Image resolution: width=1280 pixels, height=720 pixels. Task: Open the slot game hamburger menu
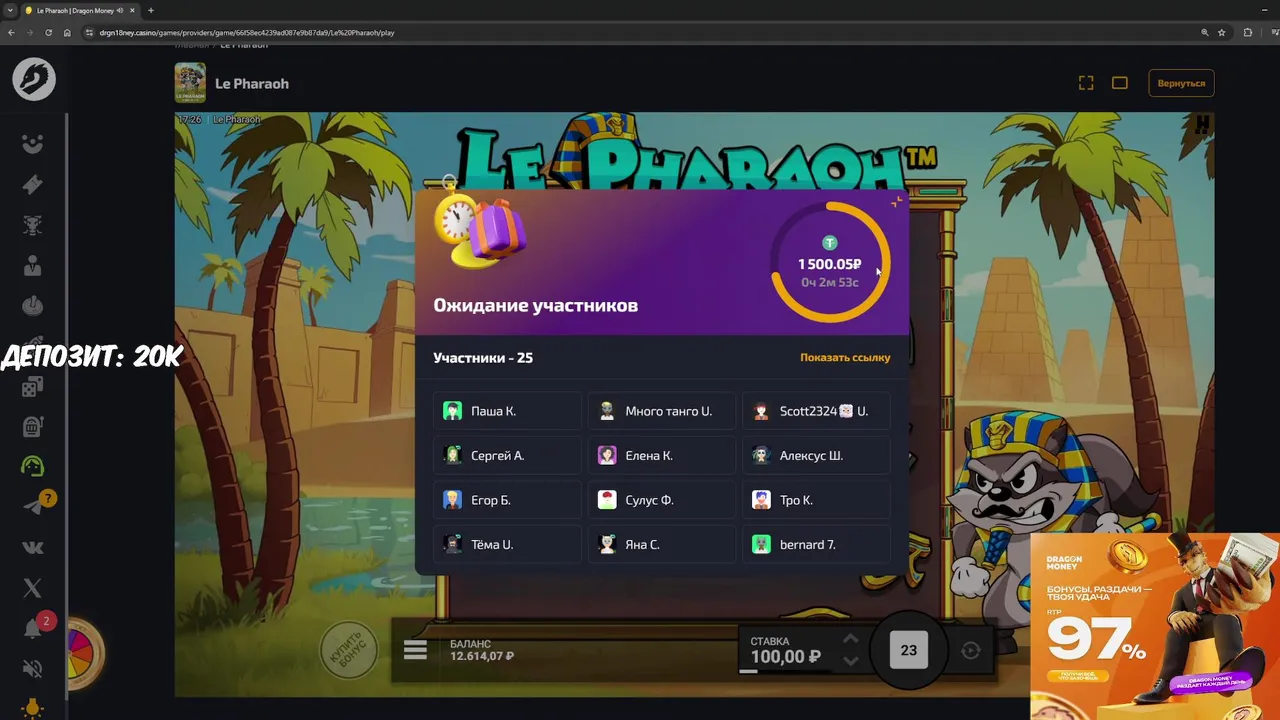point(415,650)
